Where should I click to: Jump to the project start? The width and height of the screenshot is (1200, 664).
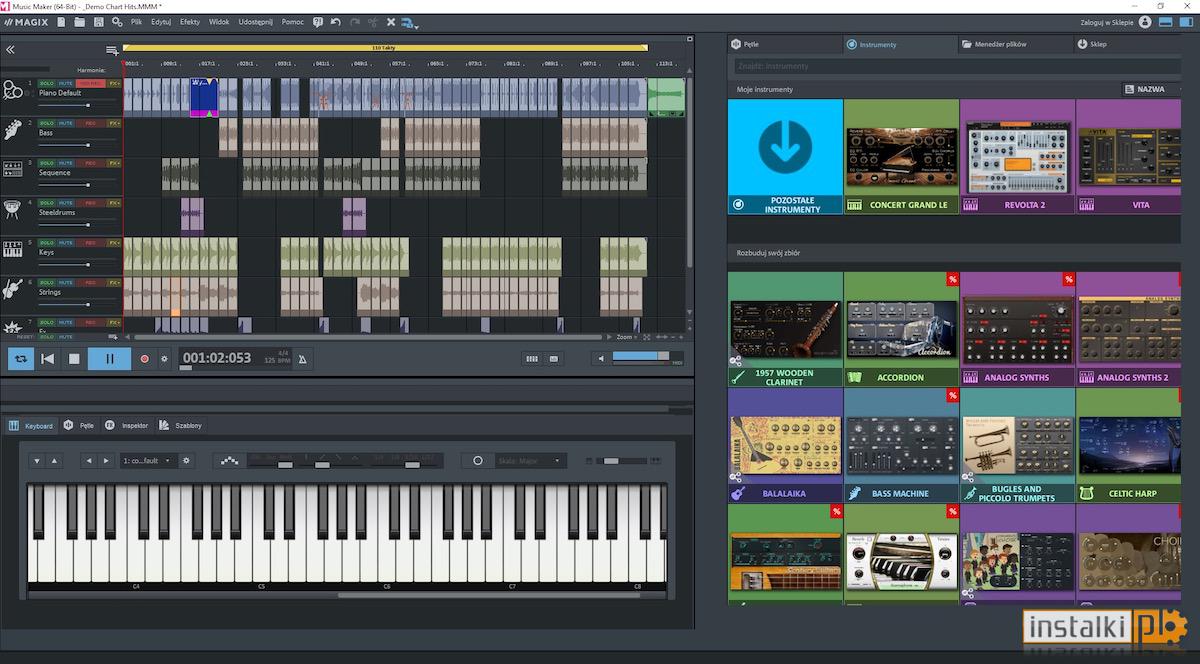coord(47,358)
